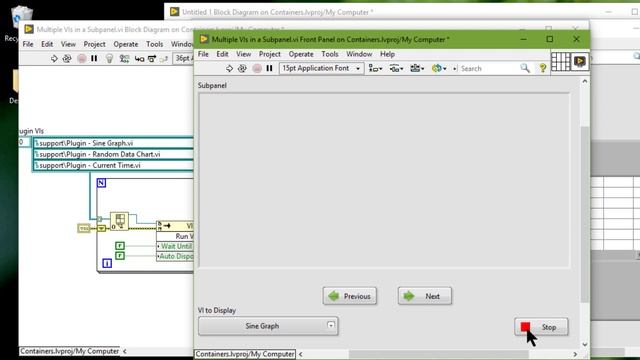Open the Operate menu in Front Panel window
Image resolution: width=640 pixels, height=360 pixels.
click(x=301, y=54)
